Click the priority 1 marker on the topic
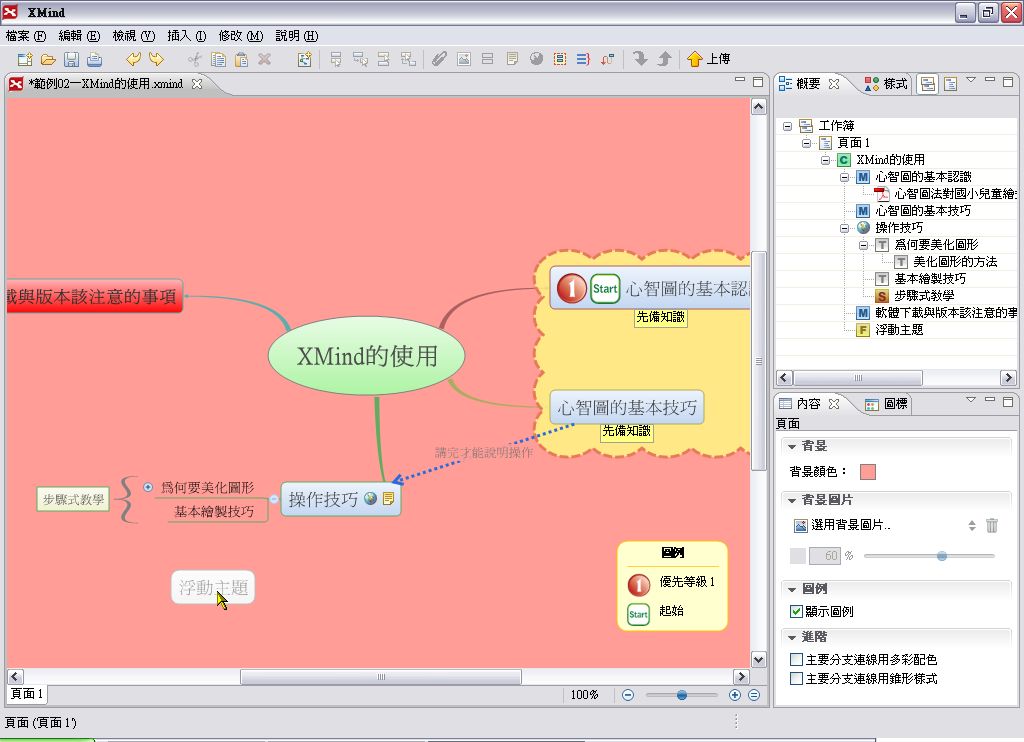 (x=570, y=289)
